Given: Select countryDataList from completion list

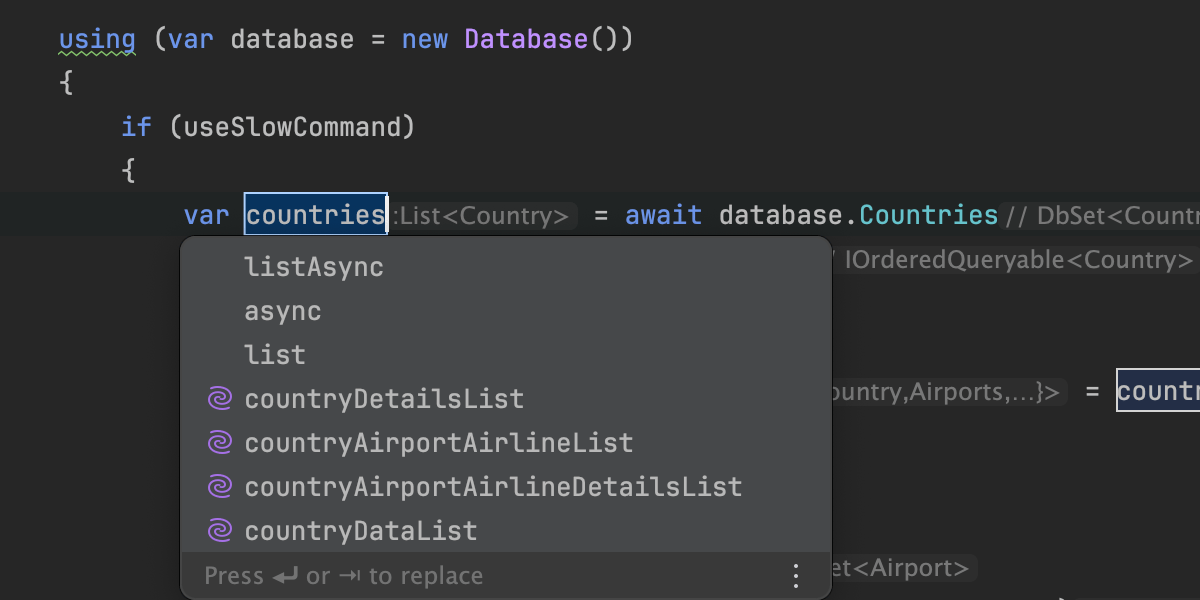Looking at the screenshot, I should tap(361, 531).
